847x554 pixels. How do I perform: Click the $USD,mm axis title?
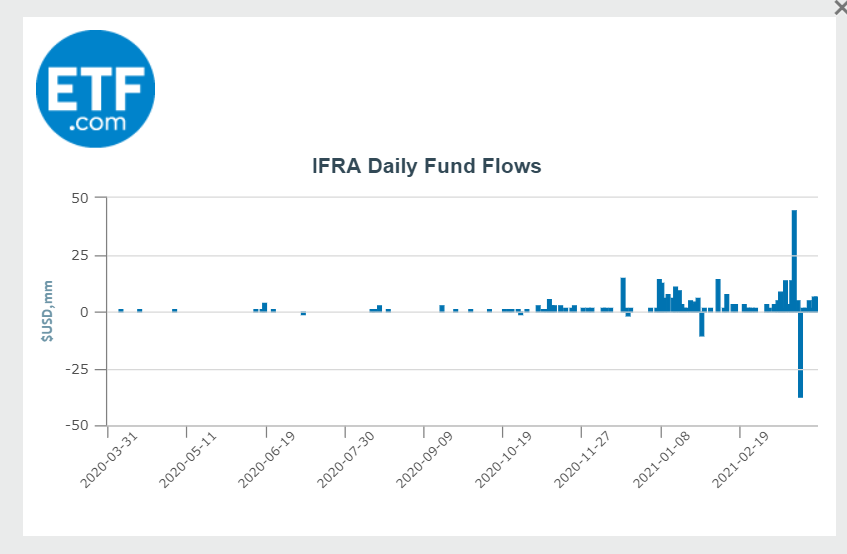point(47,312)
